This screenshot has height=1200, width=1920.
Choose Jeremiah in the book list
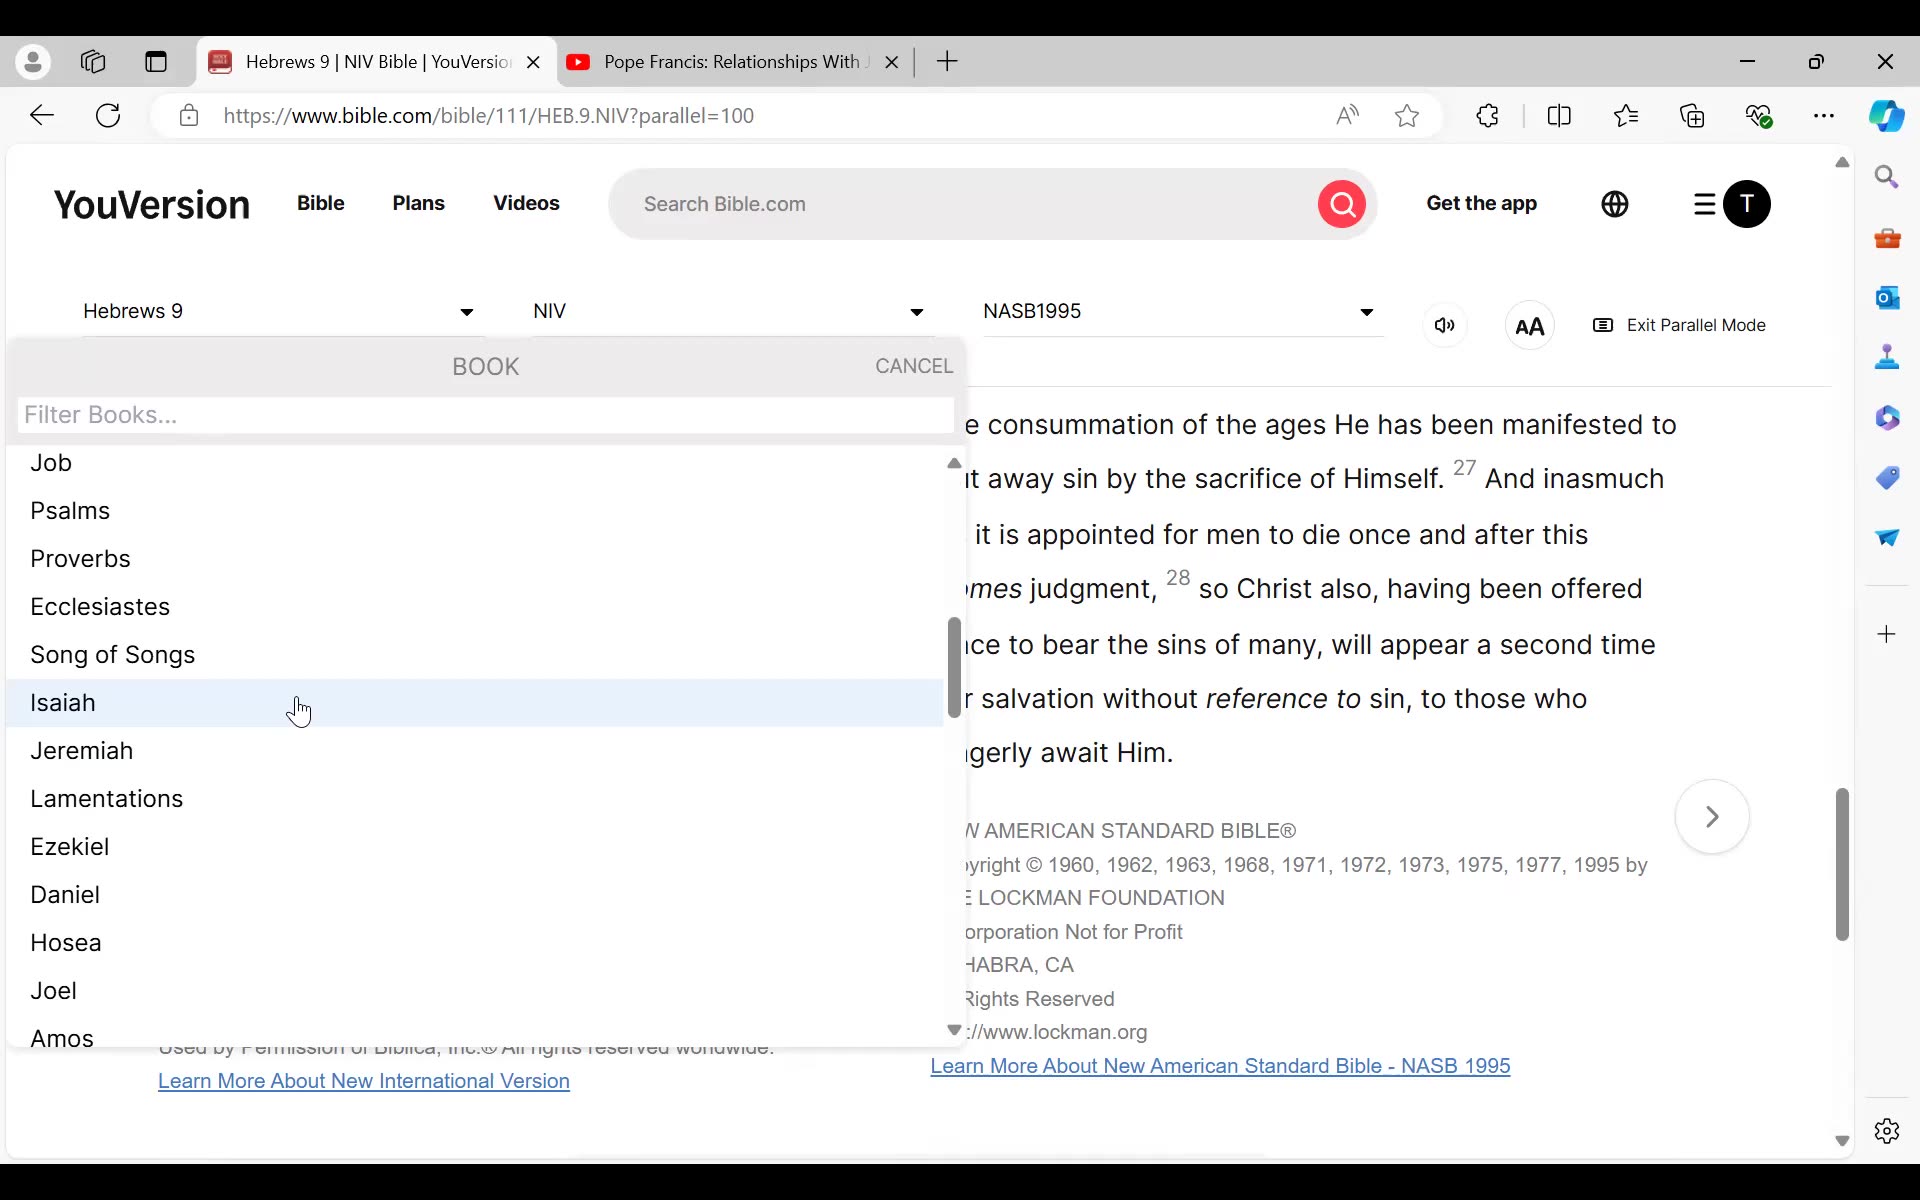point(475,751)
